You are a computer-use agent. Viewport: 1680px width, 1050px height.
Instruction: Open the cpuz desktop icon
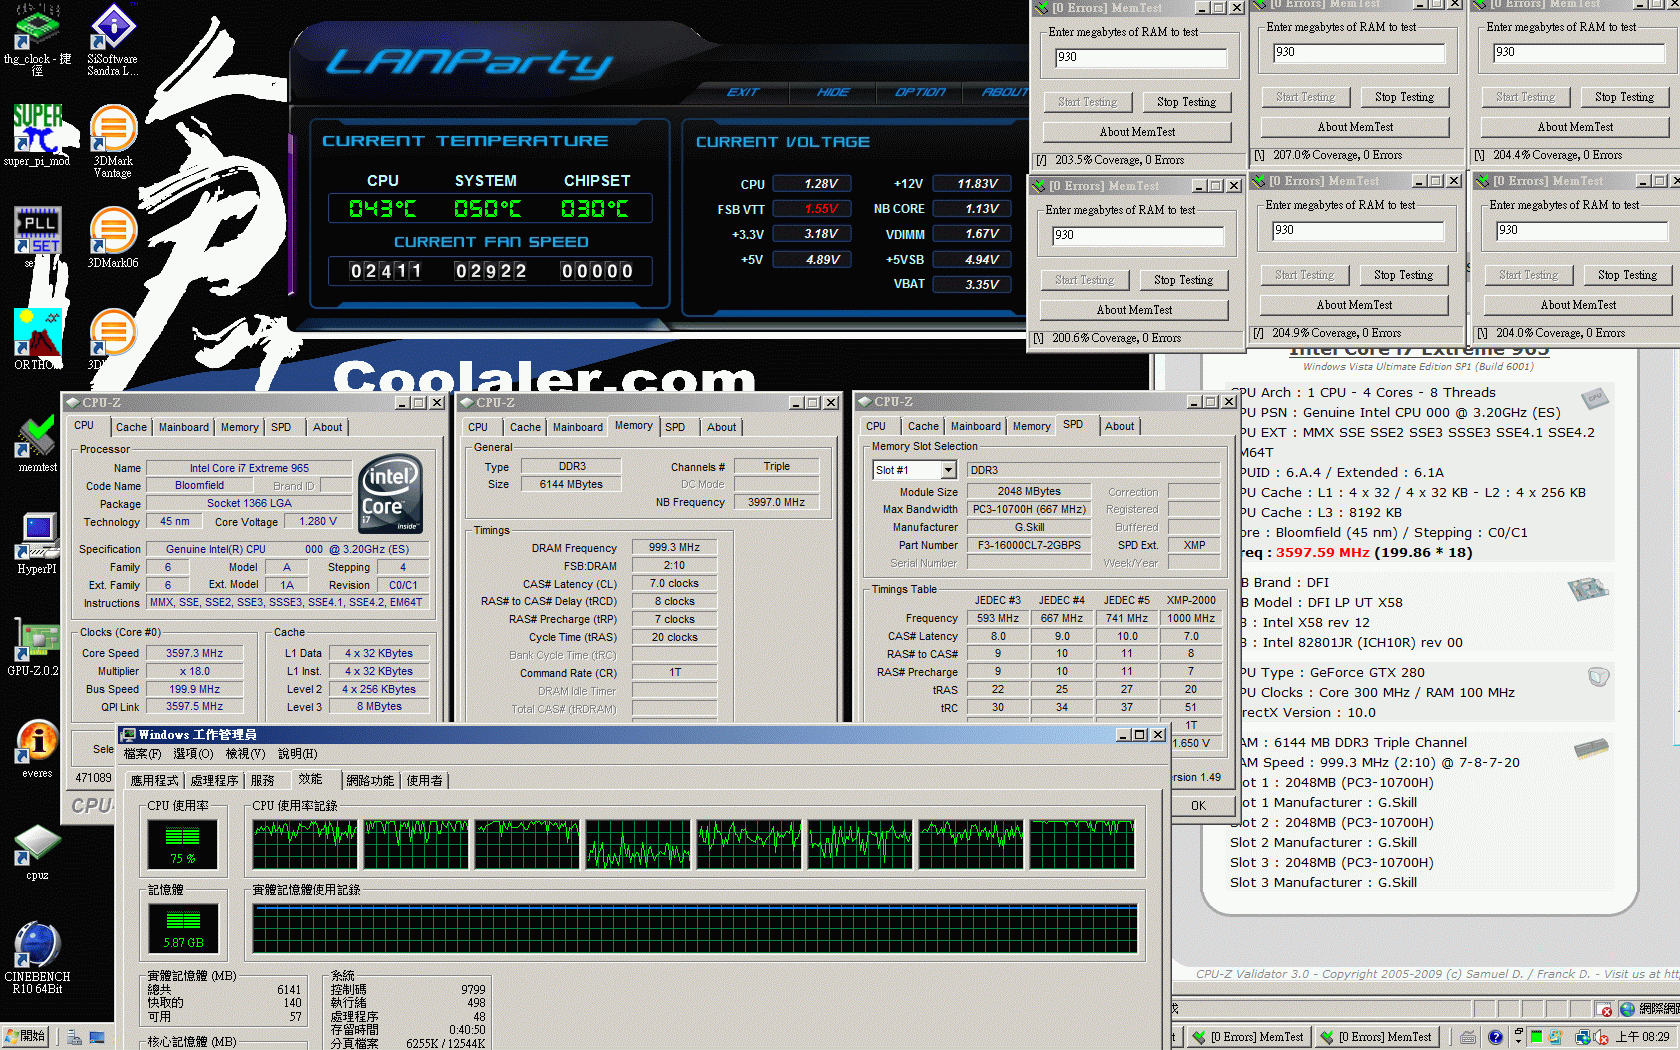[37, 852]
